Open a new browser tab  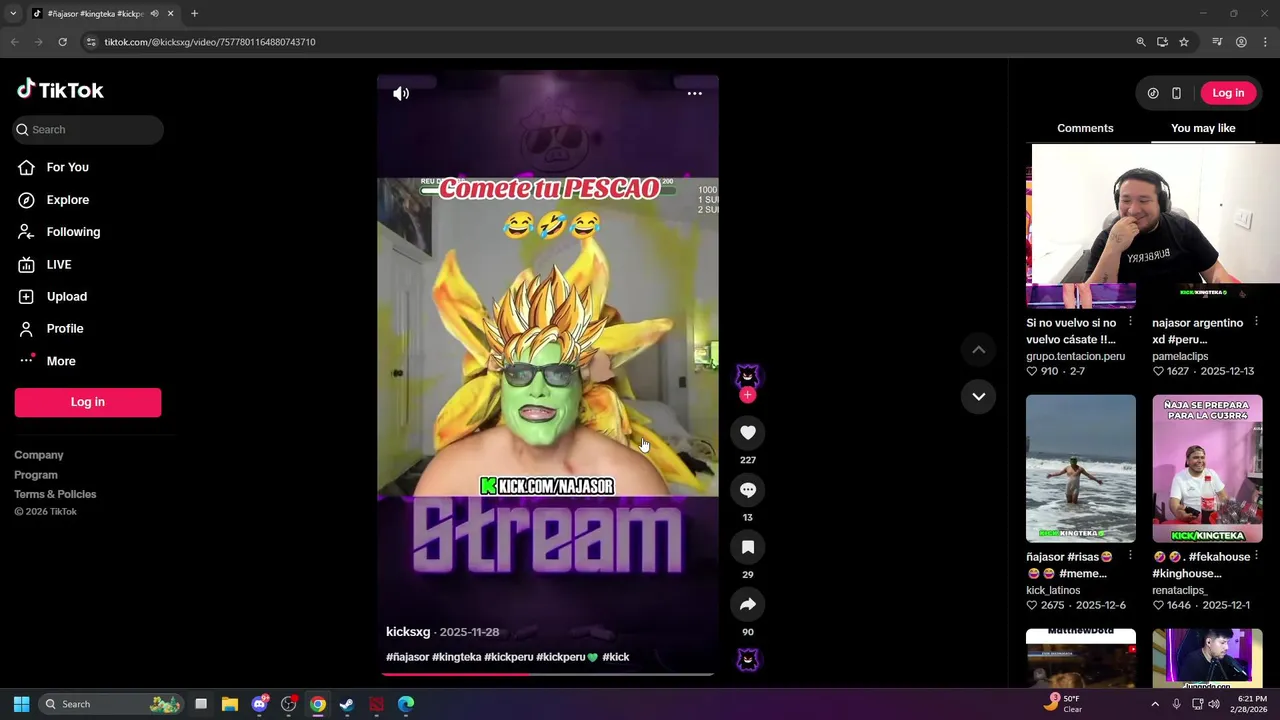pos(194,14)
